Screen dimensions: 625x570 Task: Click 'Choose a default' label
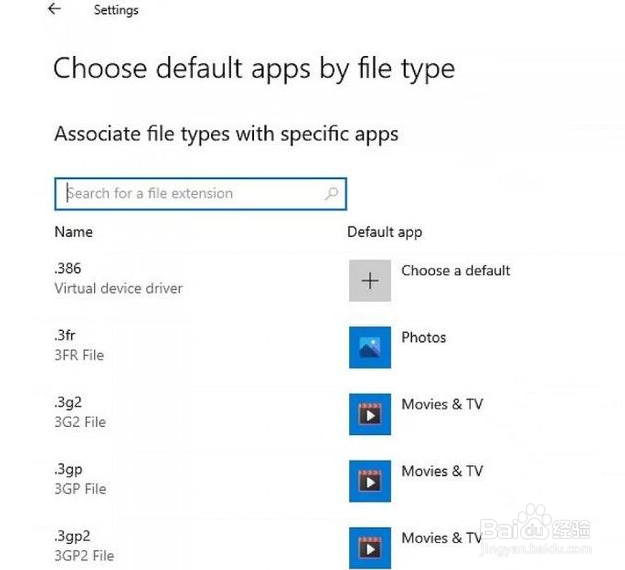point(456,271)
